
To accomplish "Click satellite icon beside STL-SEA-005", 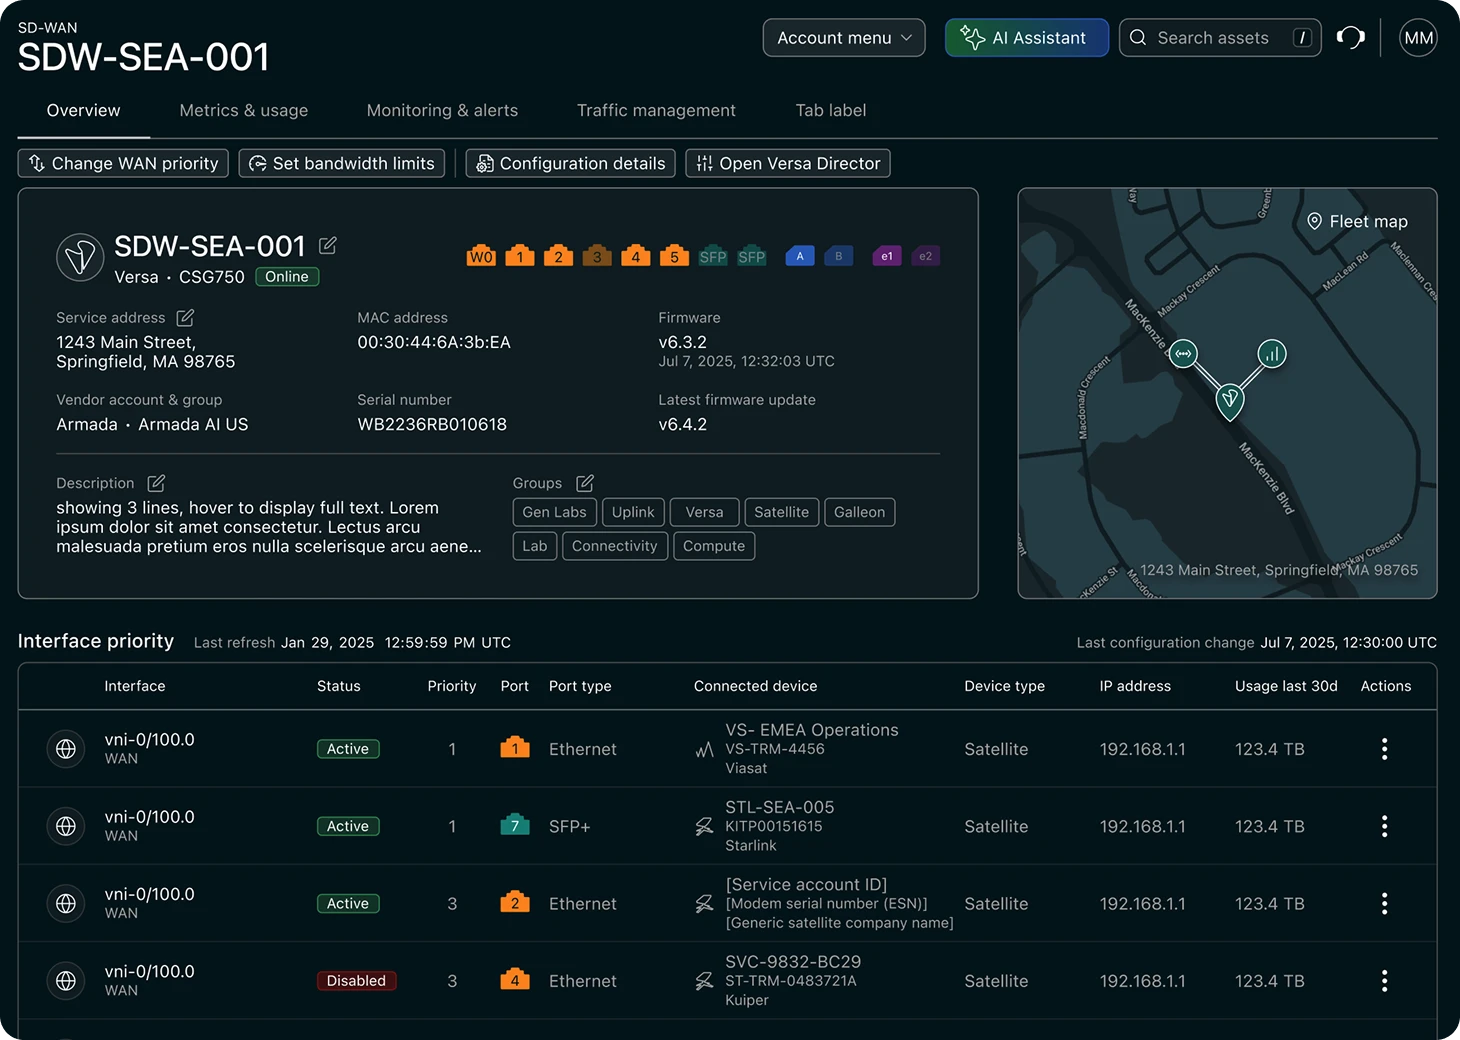I will 704,826.
